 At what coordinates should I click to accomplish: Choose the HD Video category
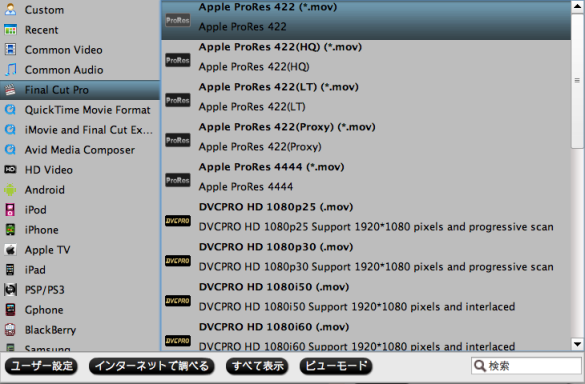point(80,170)
